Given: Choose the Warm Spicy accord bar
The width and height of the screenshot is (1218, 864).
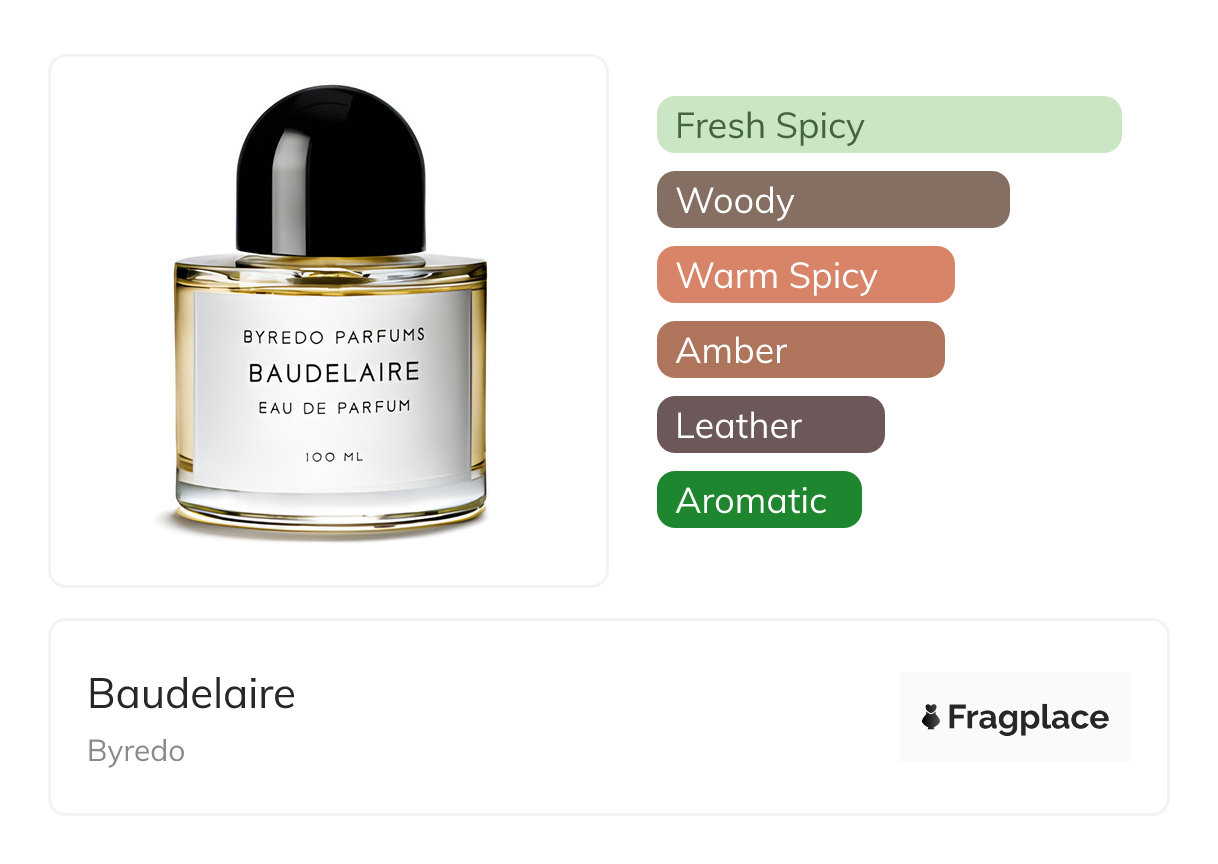Looking at the screenshot, I should pyautogui.click(x=806, y=275).
